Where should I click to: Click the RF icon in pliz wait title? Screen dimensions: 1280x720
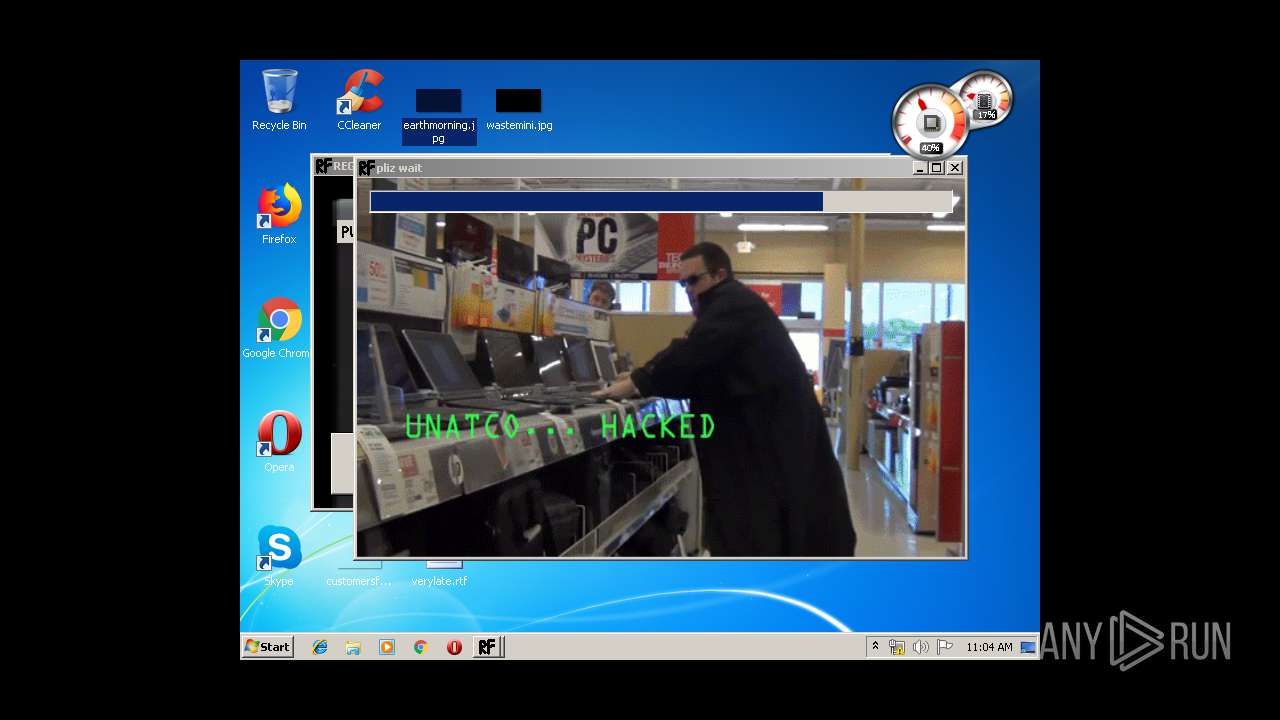coord(367,168)
